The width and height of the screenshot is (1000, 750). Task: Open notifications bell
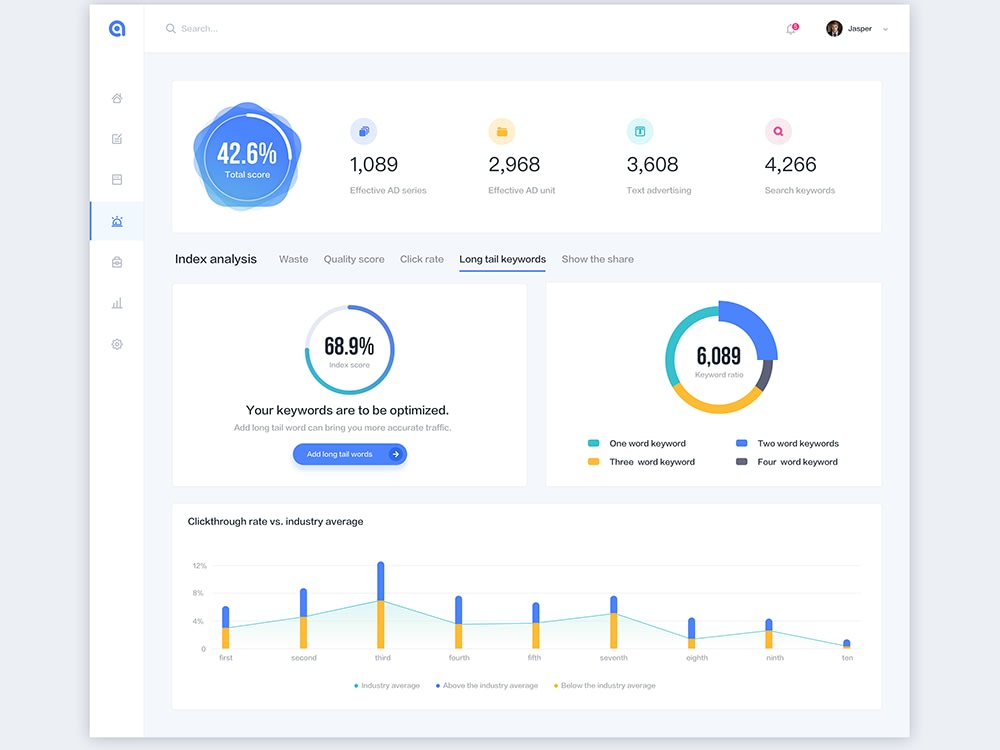(x=791, y=29)
